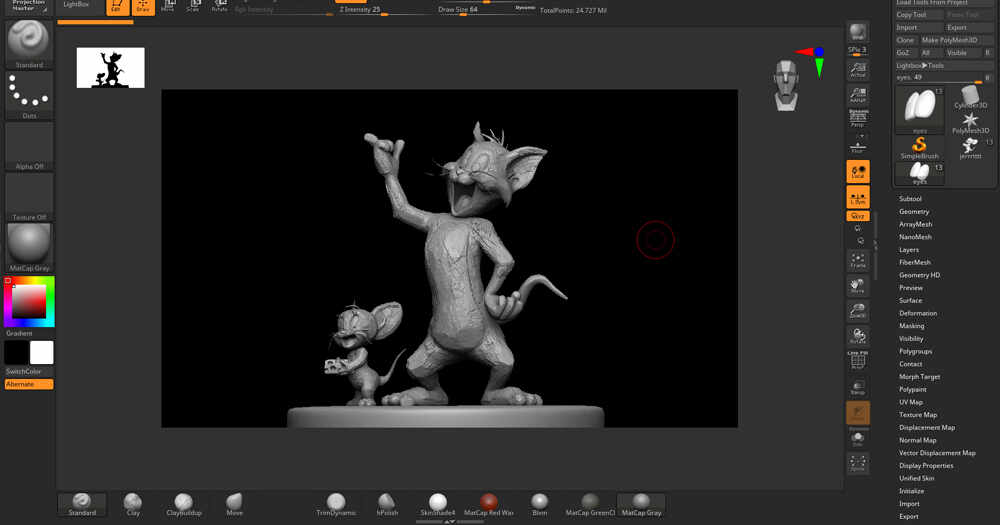The height and width of the screenshot is (525, 1000).
Task: Click the Zoom3D icon on right shelf
Action: pyautogui.click(x=858, y=311)
